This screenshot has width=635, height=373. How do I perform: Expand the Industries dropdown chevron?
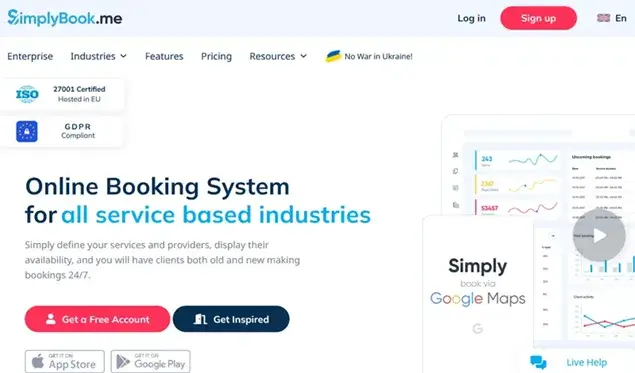click(x=124, y=56)
